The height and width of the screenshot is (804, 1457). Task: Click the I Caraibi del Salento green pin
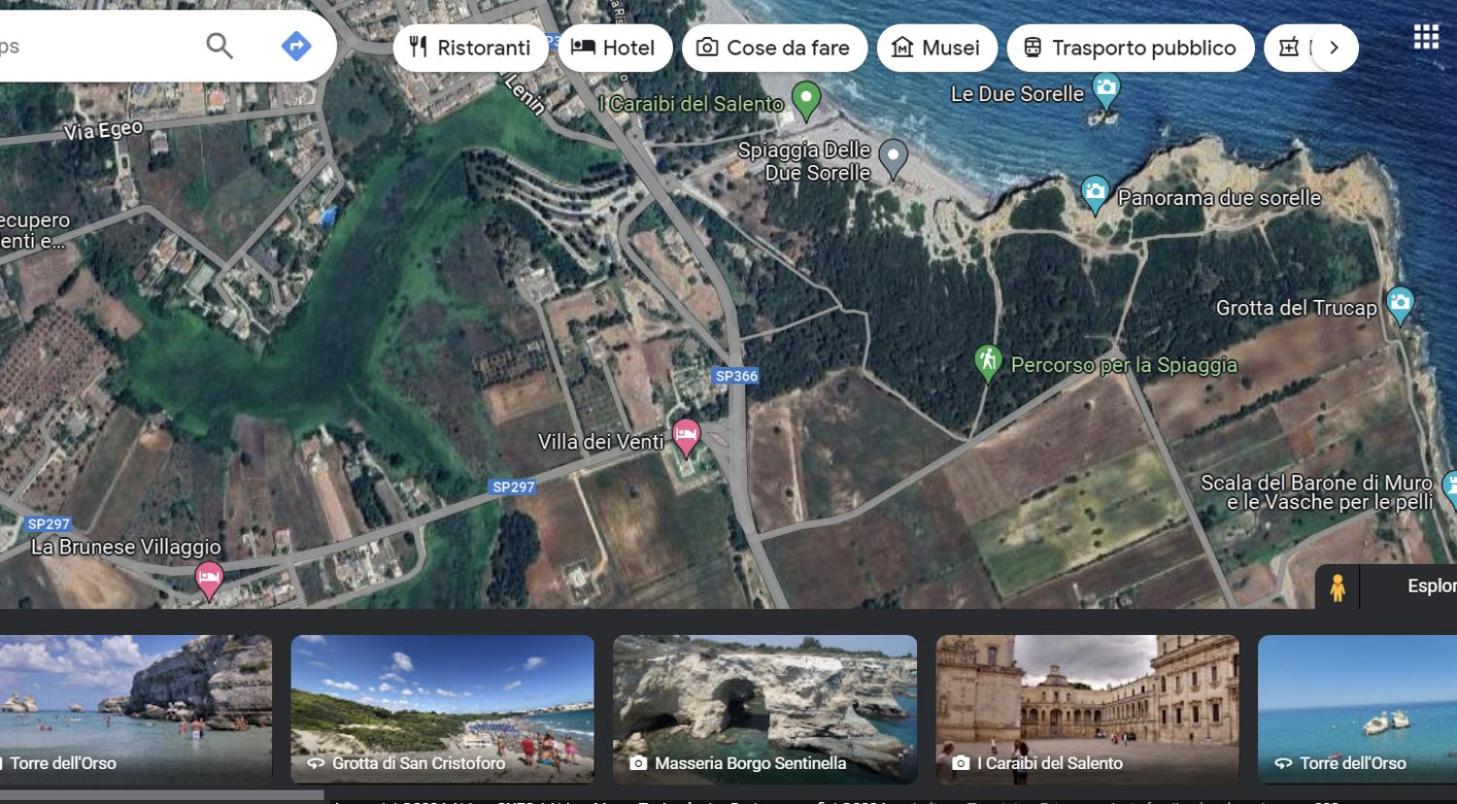click(x=806, y=100)
